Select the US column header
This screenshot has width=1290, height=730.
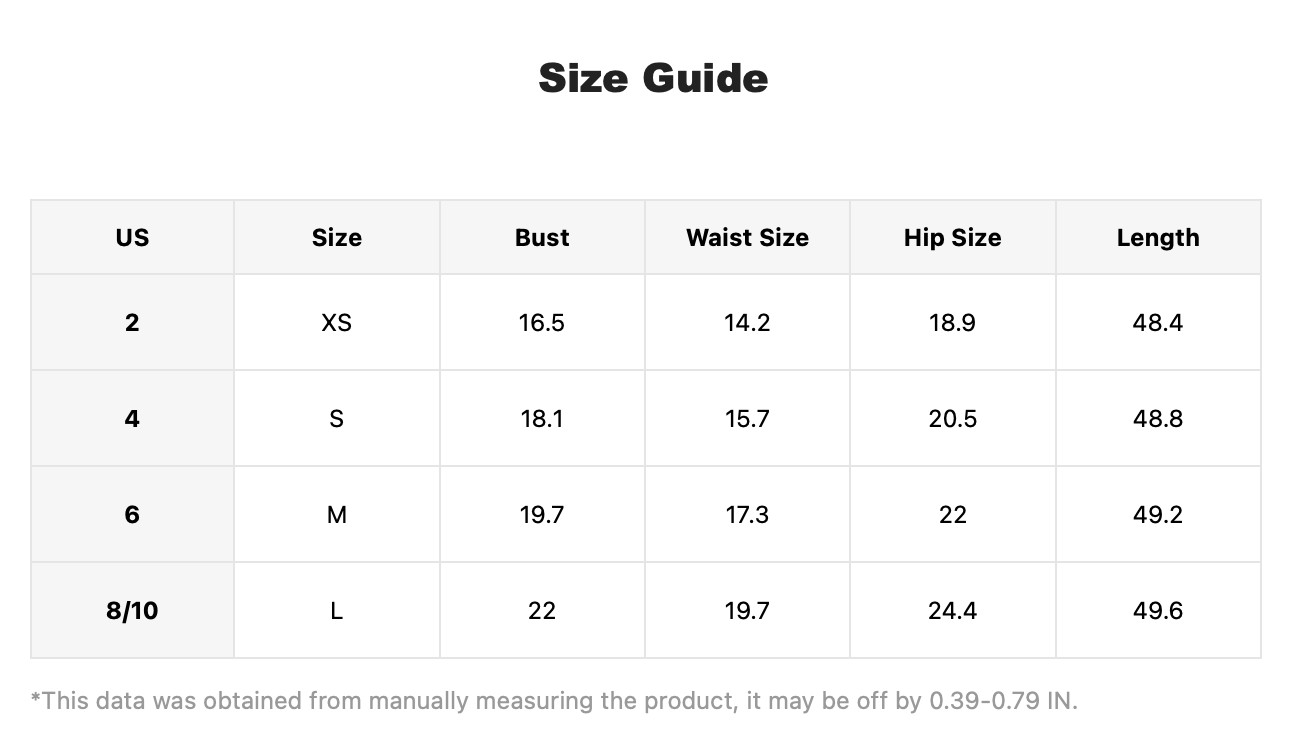[132, 238]
